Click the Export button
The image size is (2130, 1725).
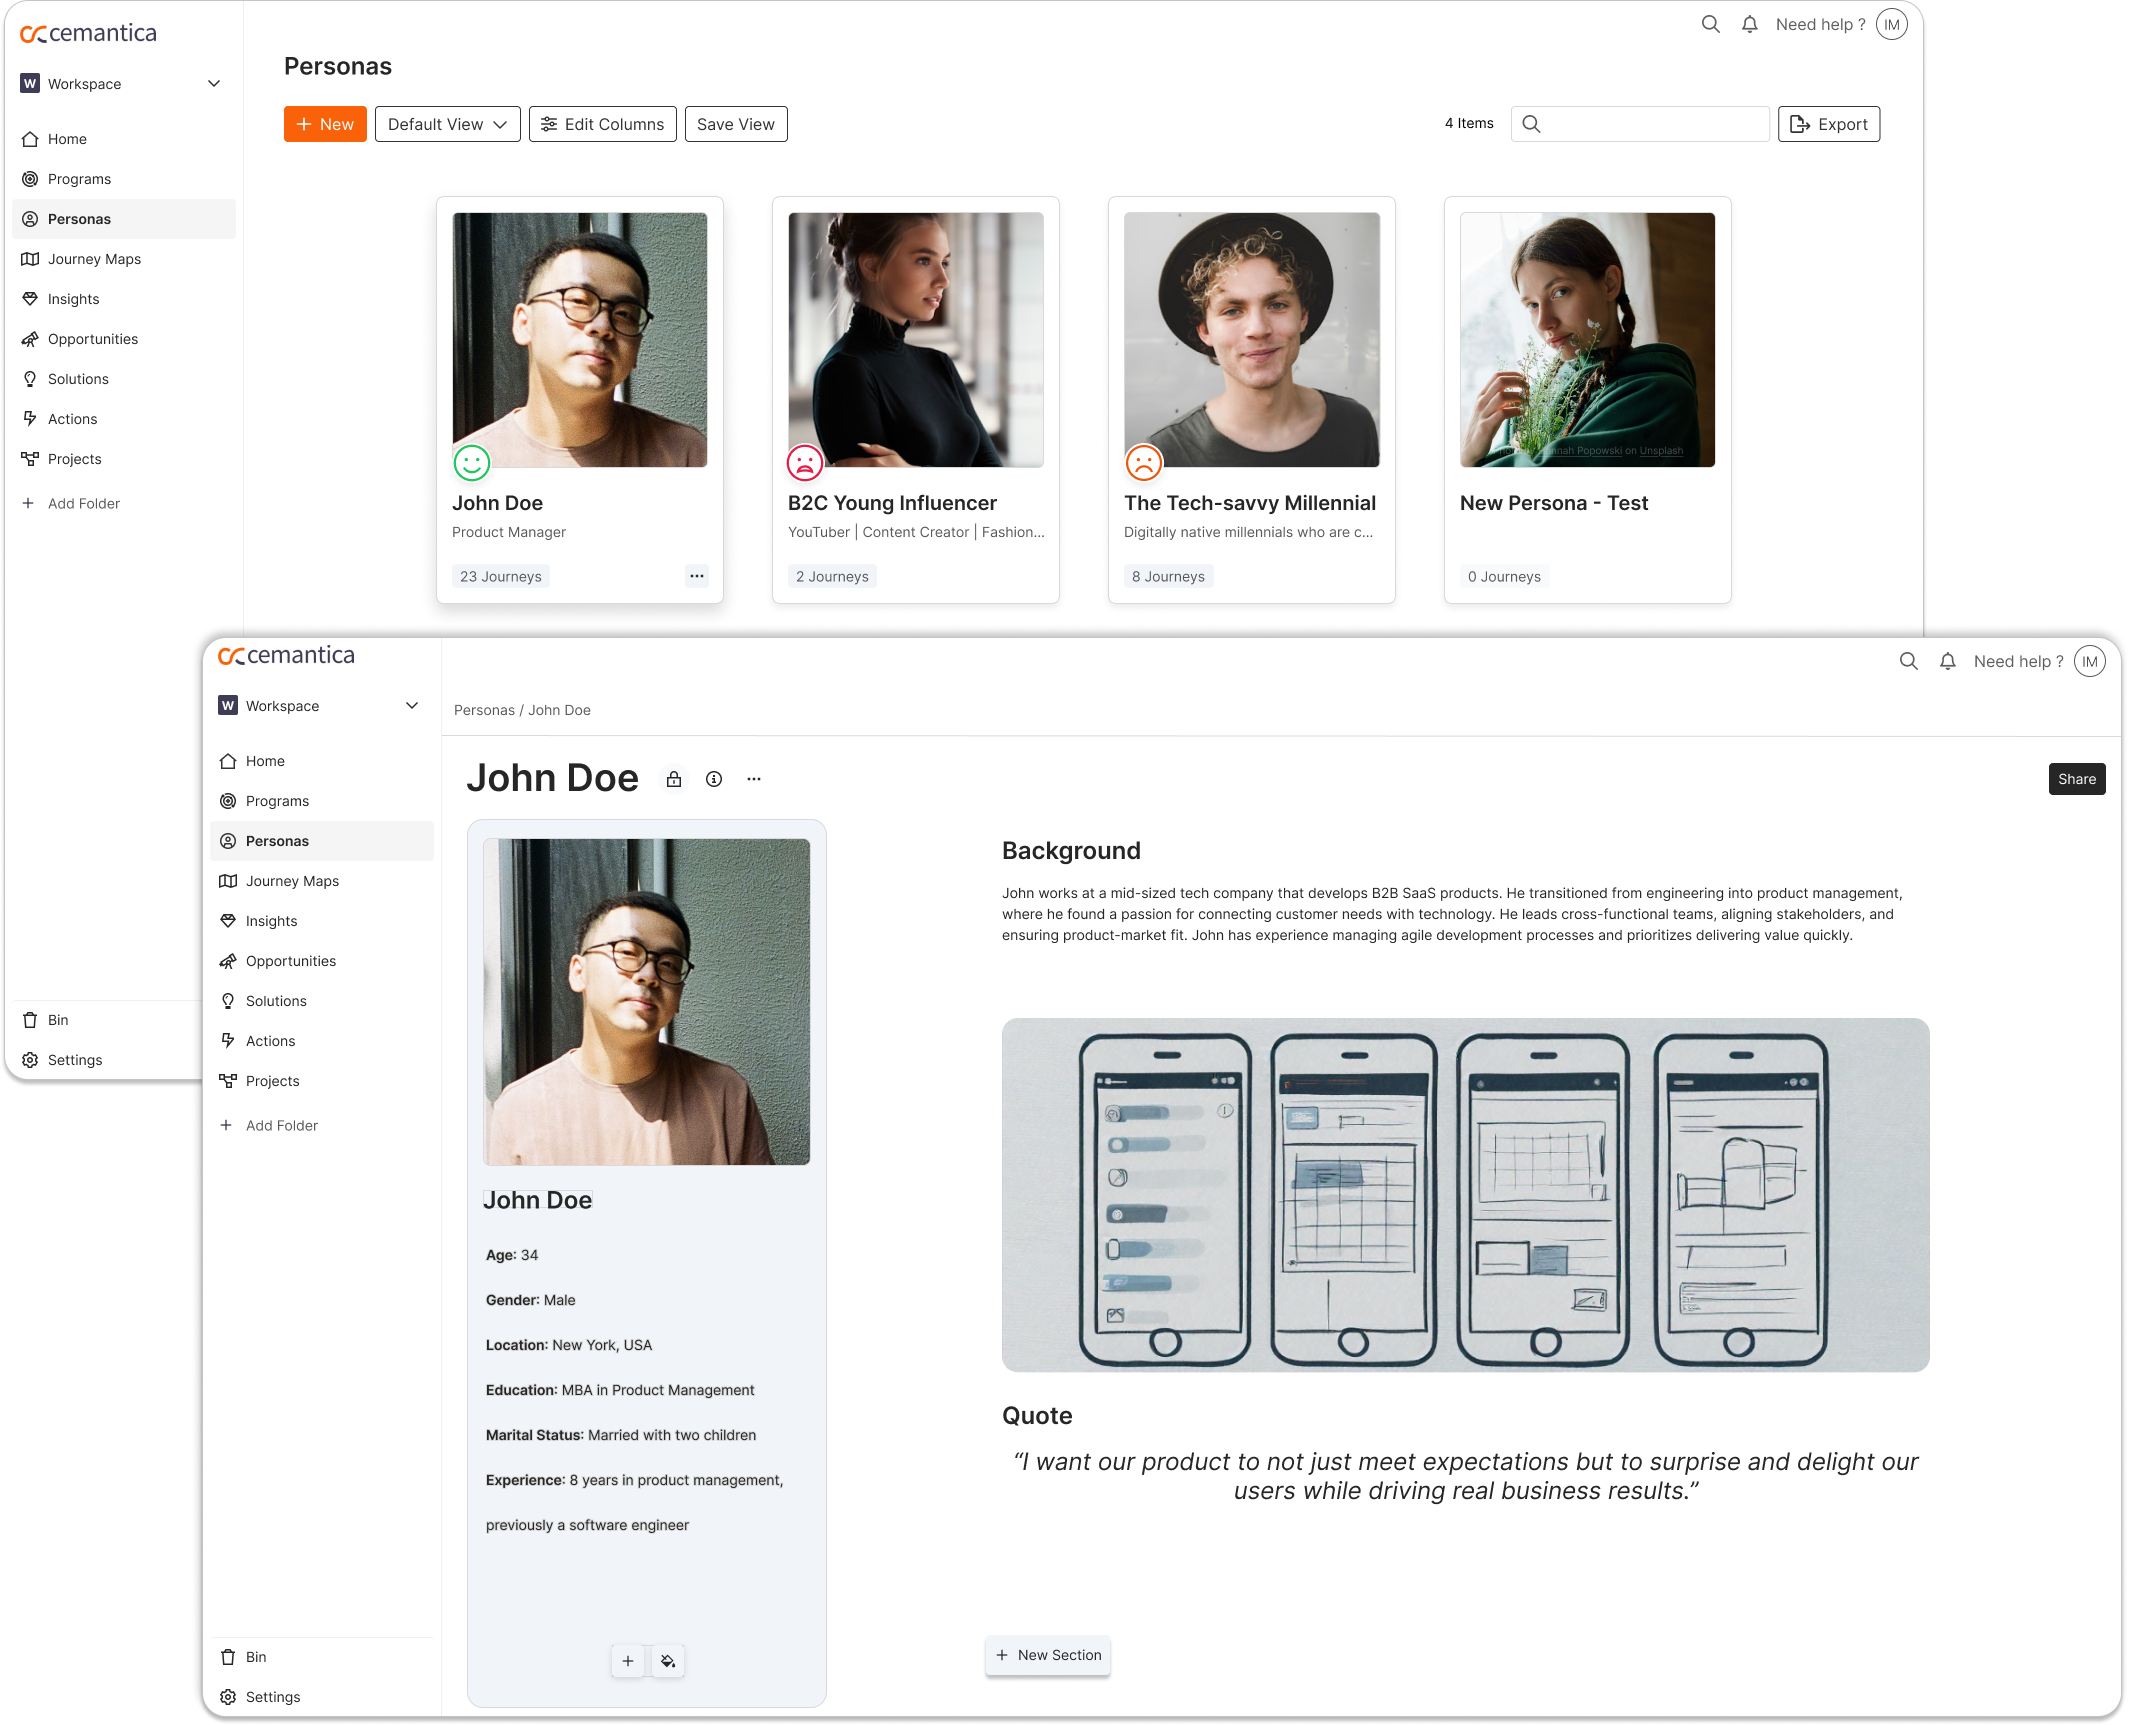tap(1828, 124)
